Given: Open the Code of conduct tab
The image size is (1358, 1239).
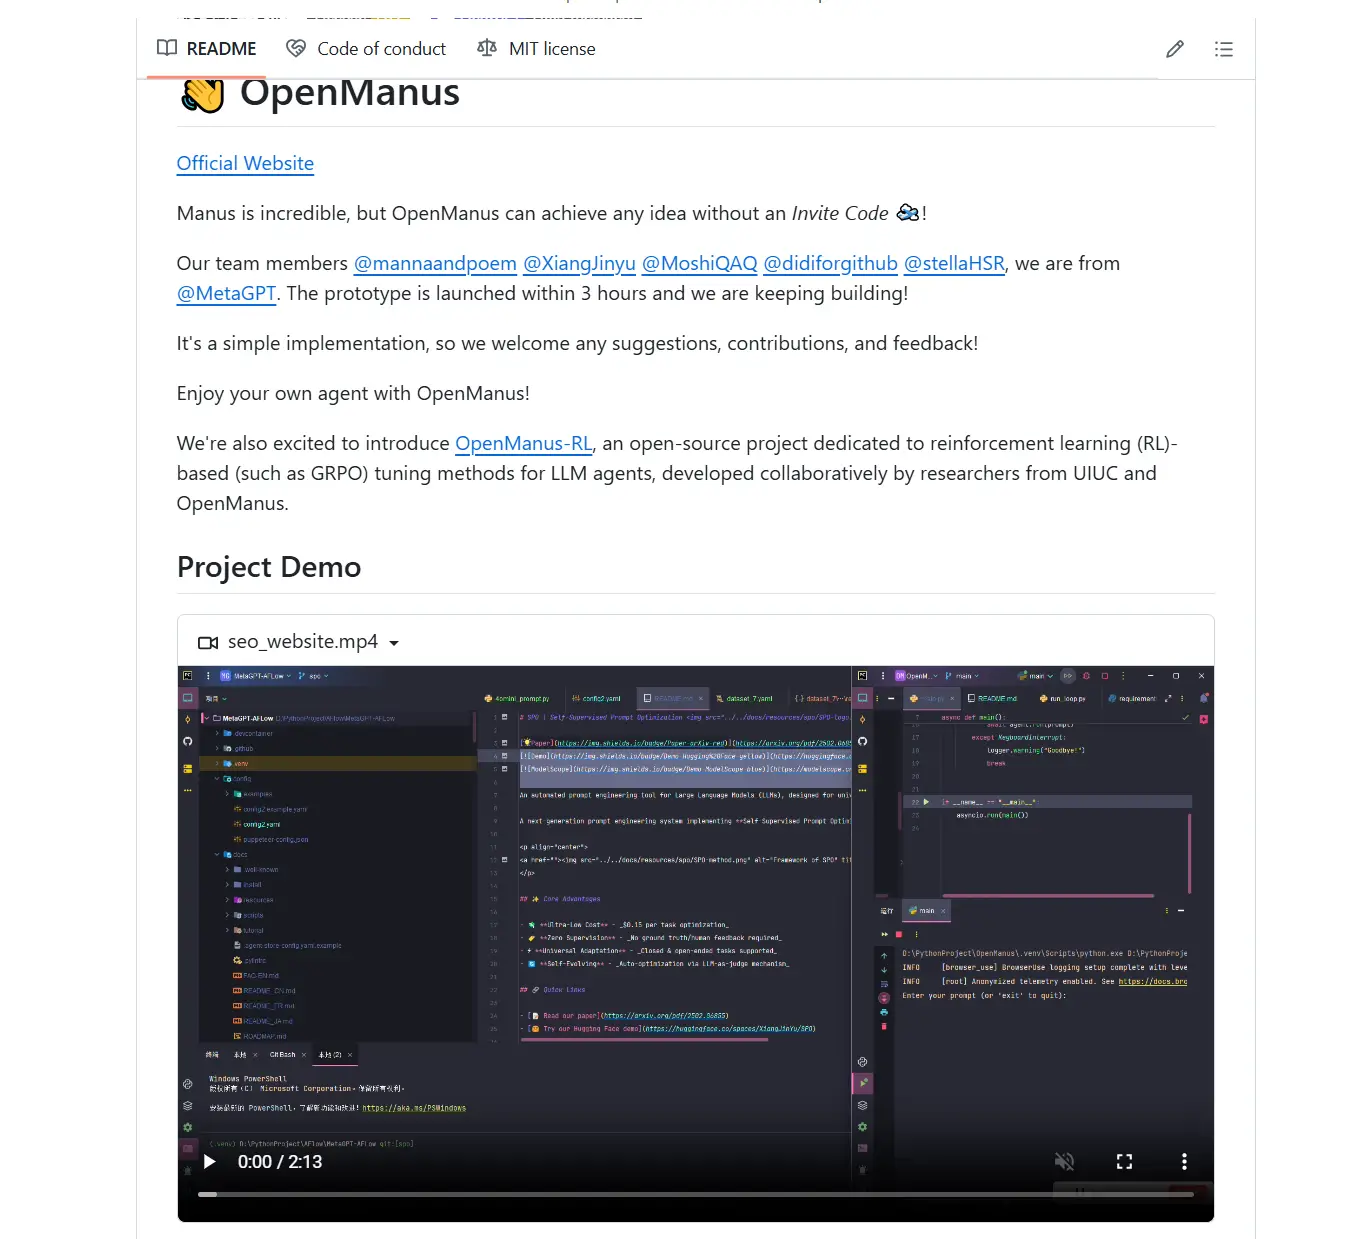Looking at the screenshot, I should (366, 48).
